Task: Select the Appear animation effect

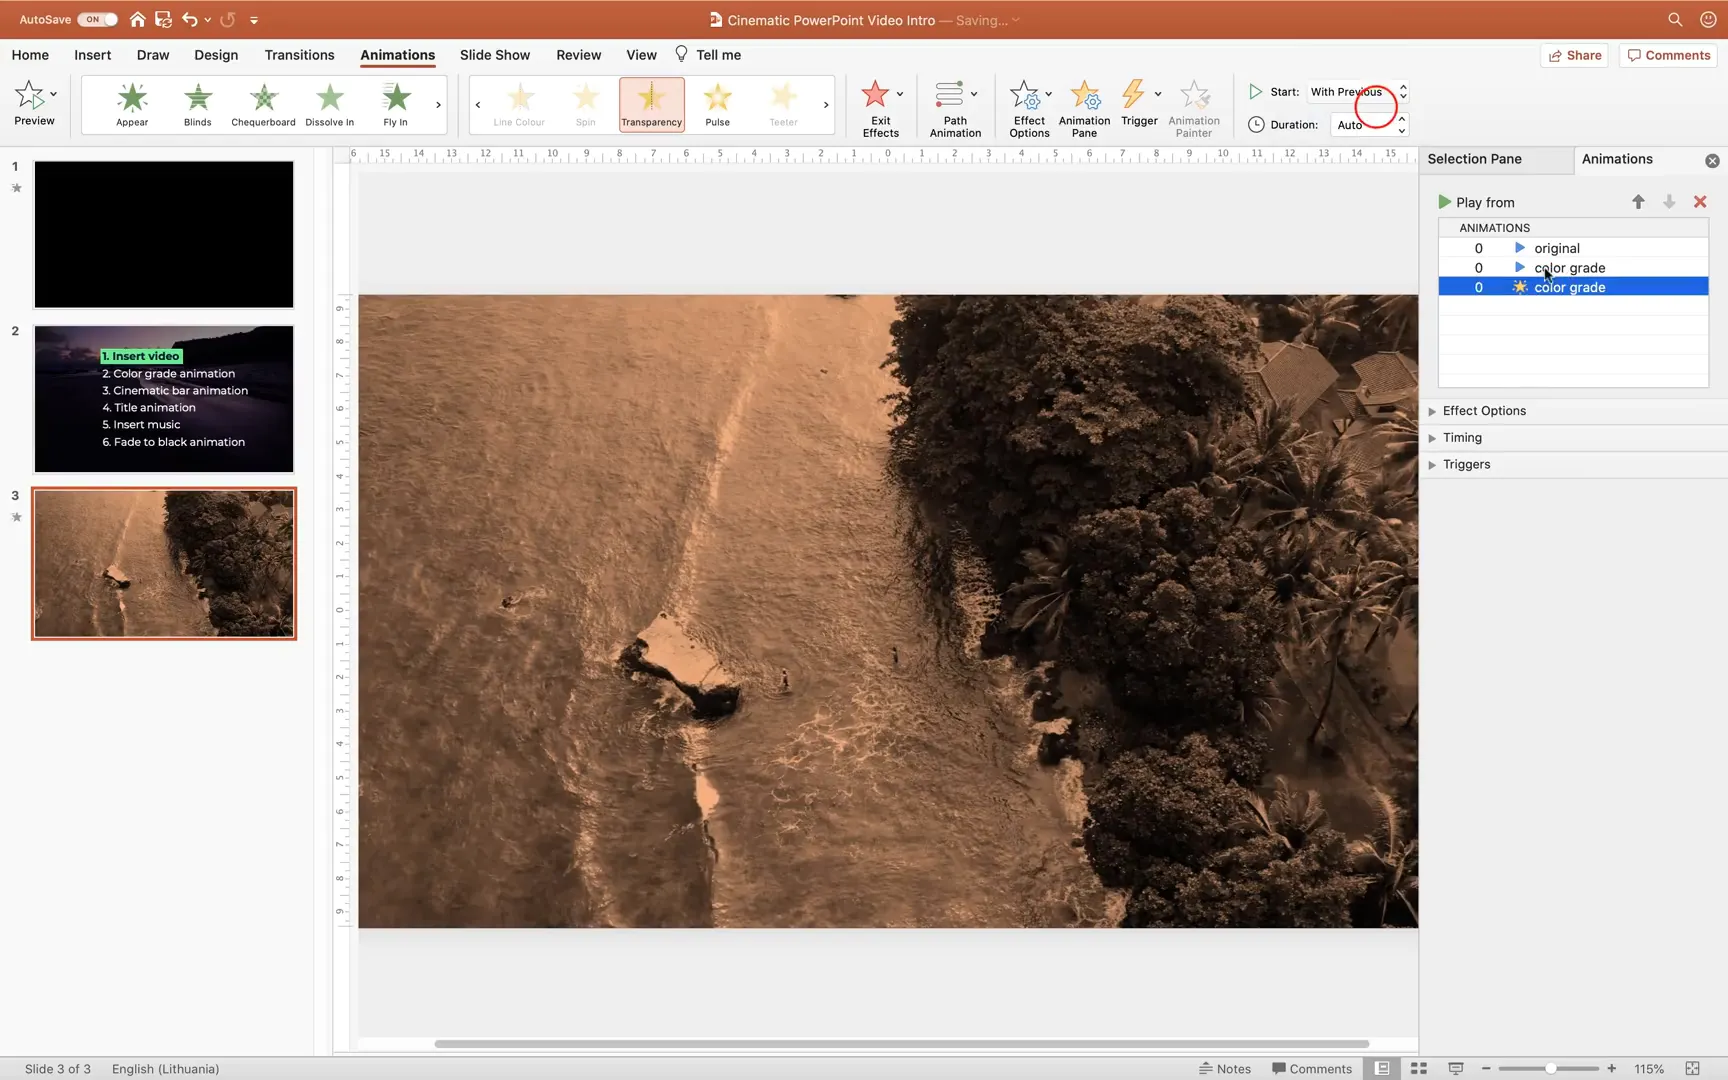Action: coord(131,104)
